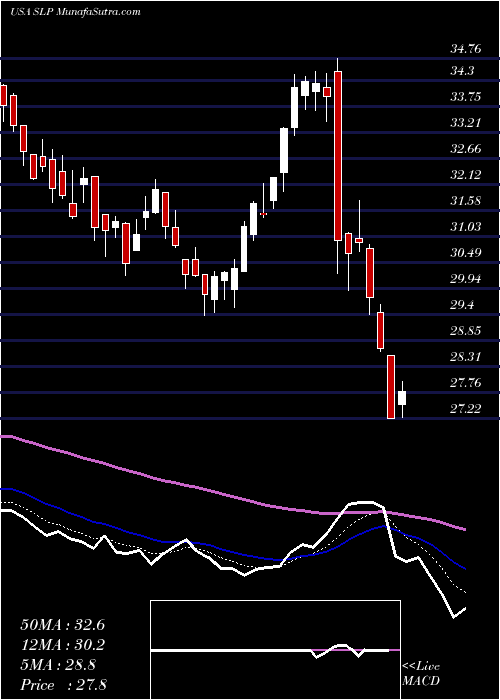Click the tallest red candlestick near the 34.76 peak

click(338, 156)
